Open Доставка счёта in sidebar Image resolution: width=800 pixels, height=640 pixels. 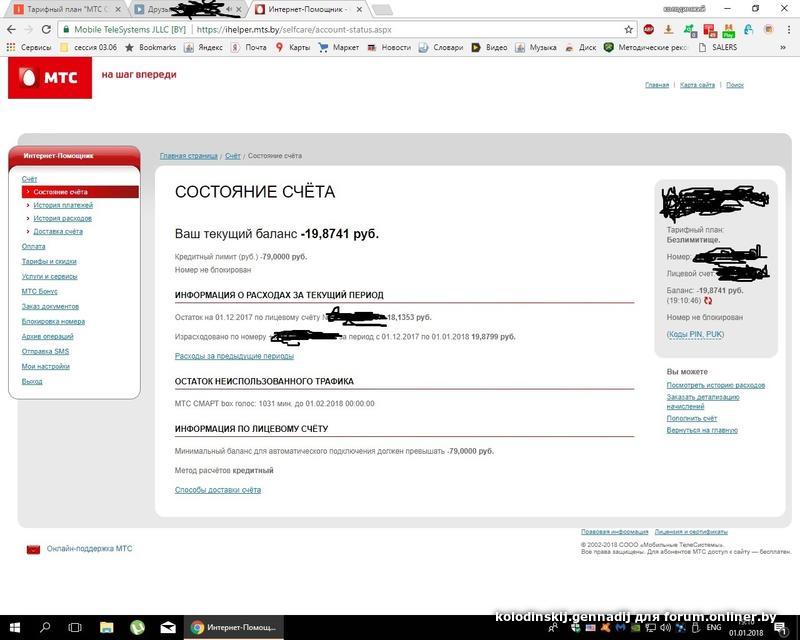pyautogui.click(x=58, y=232)
